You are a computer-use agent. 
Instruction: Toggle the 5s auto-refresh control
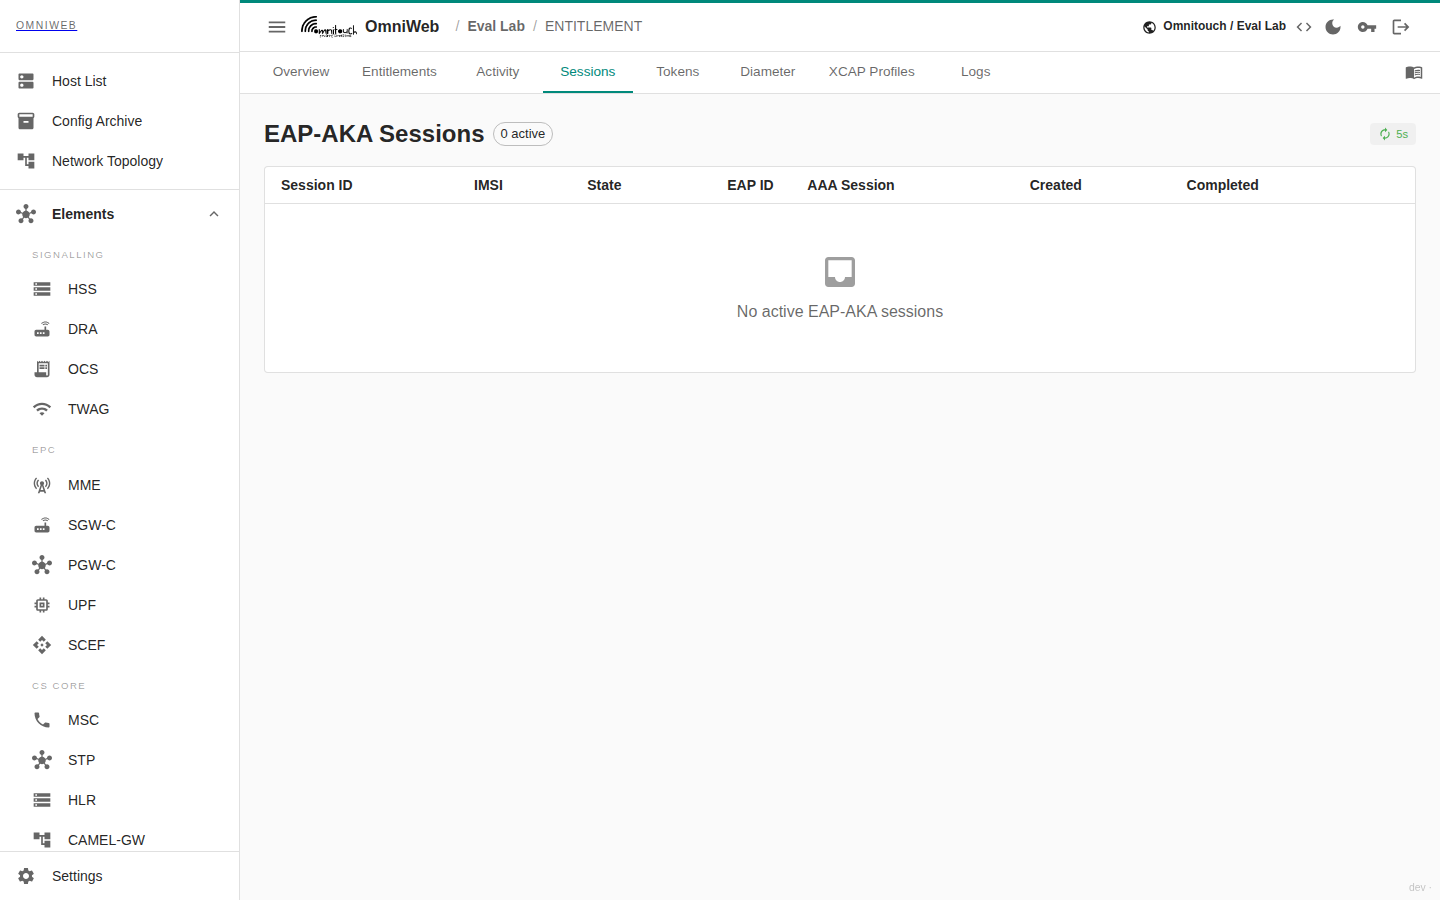[x=1393, y=134]
